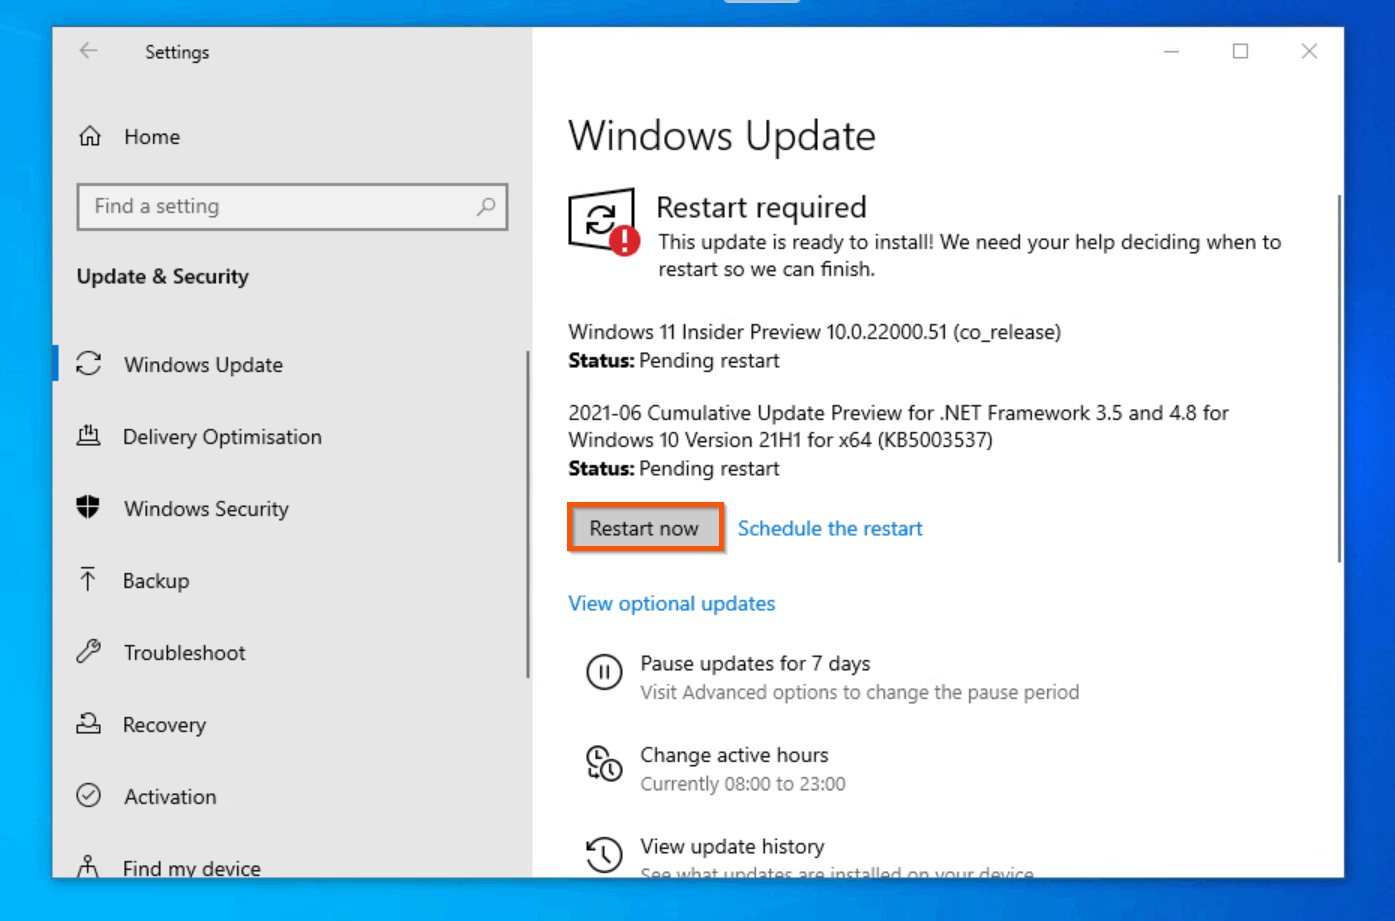Open View optional updates link

[x=672, y=603]
